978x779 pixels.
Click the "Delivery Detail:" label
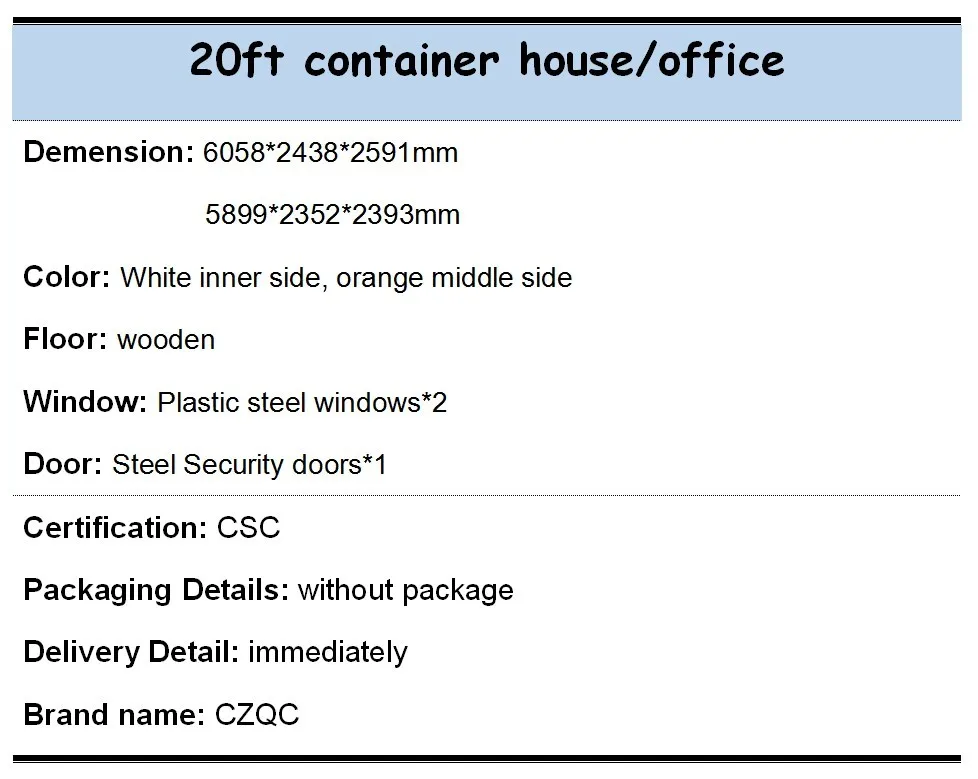[131, 652]
